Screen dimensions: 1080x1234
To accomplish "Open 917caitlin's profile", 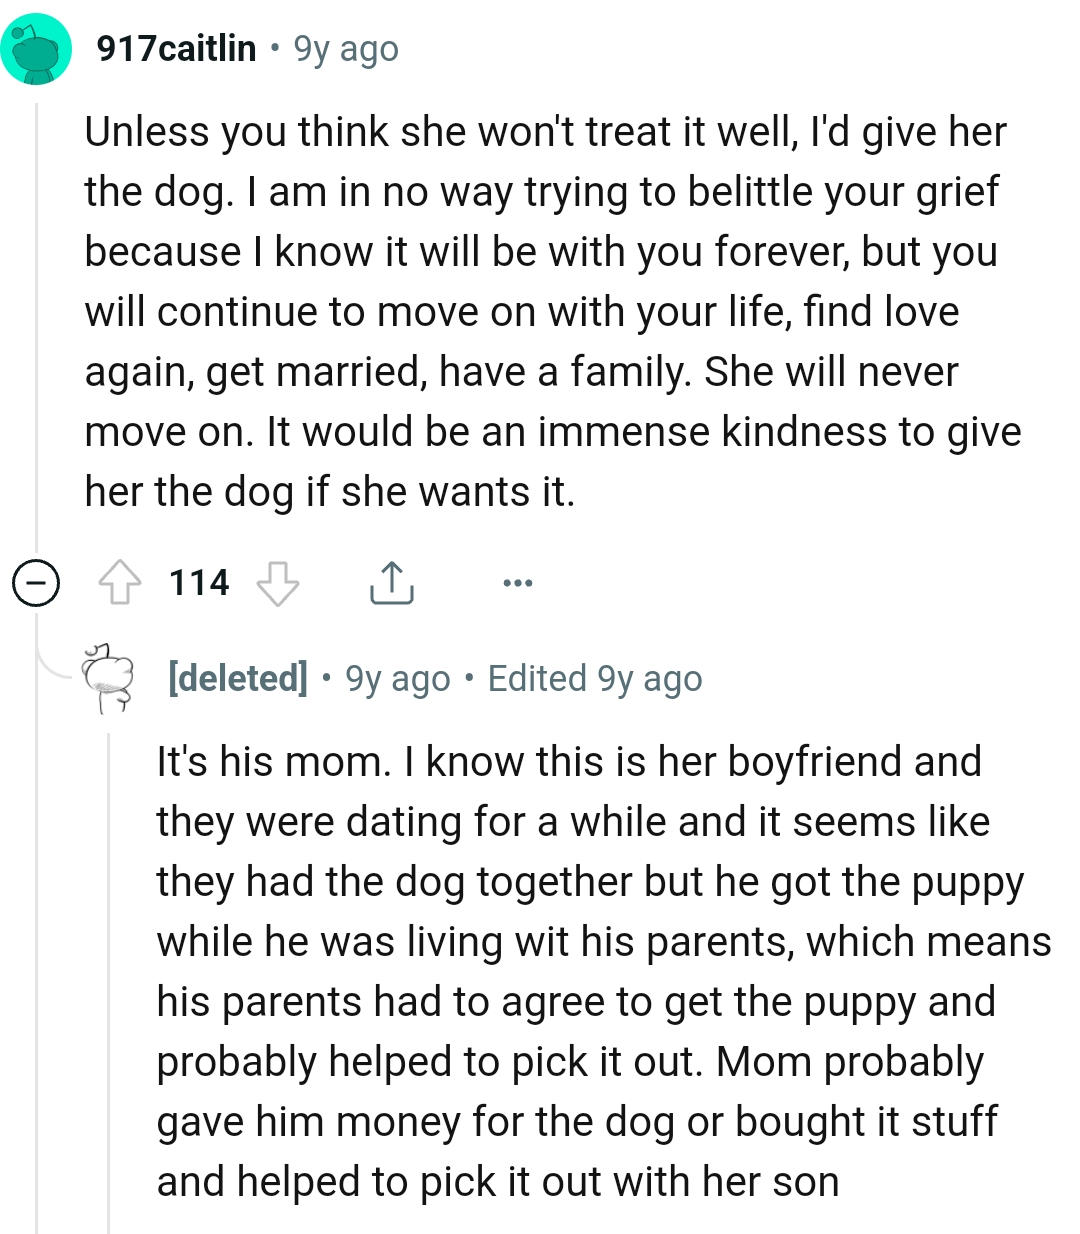I will click(176, 47).
